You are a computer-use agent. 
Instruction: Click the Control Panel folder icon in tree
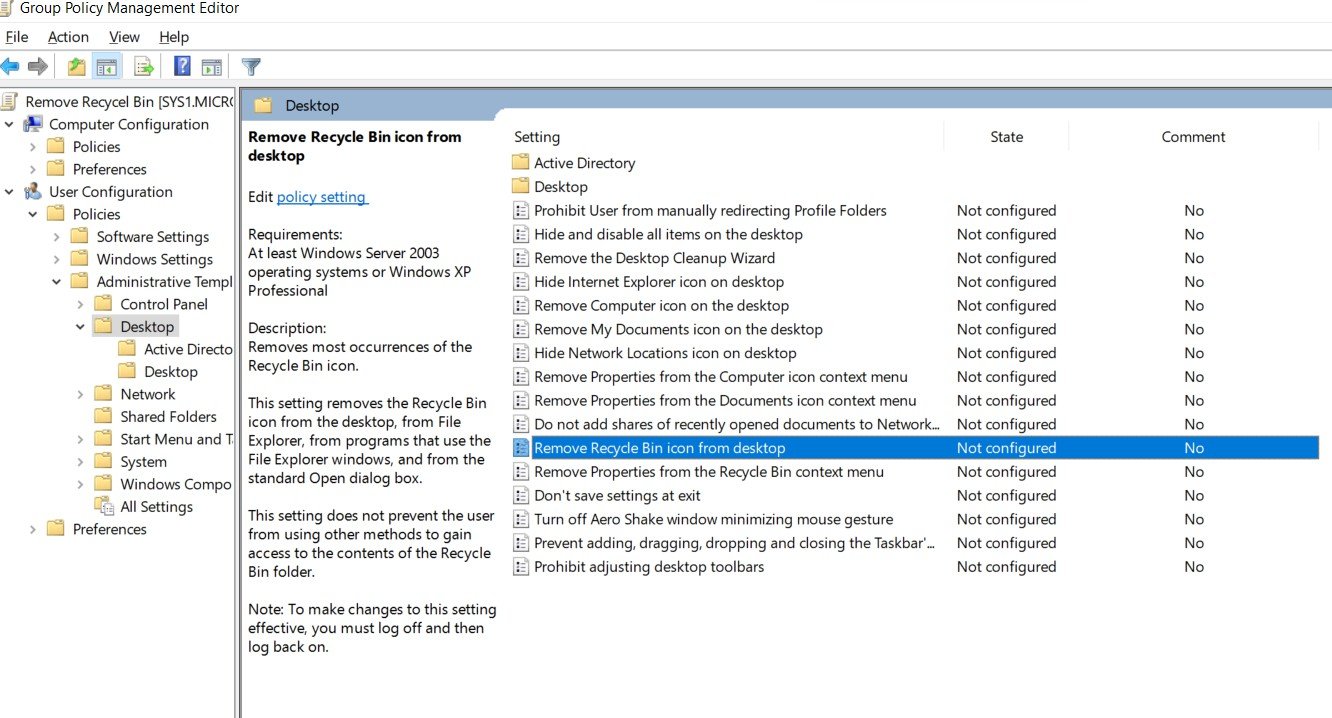104,303
